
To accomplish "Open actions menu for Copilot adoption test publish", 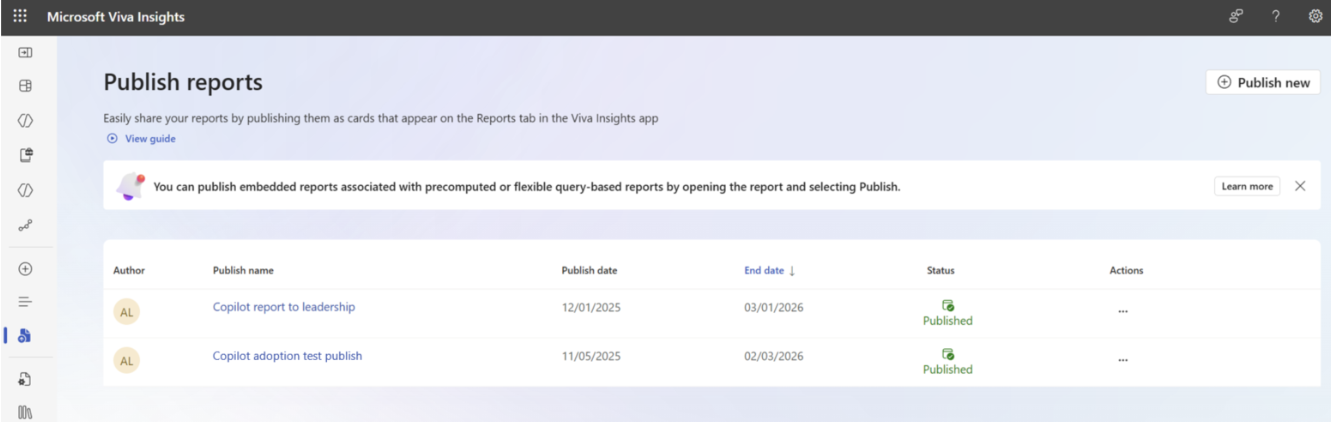I will pos(1123,360).
